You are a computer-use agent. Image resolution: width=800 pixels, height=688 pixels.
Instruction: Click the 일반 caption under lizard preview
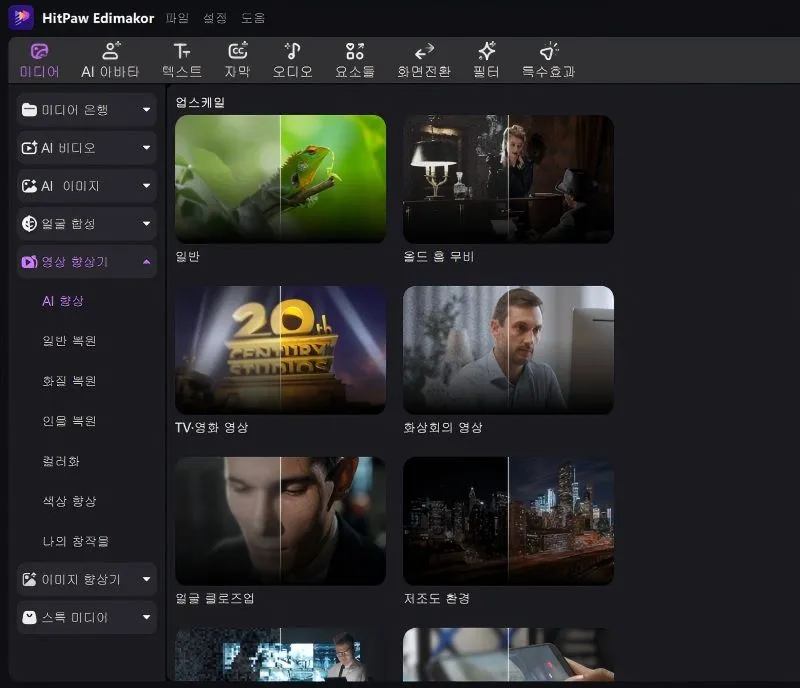tap(187, 256)
